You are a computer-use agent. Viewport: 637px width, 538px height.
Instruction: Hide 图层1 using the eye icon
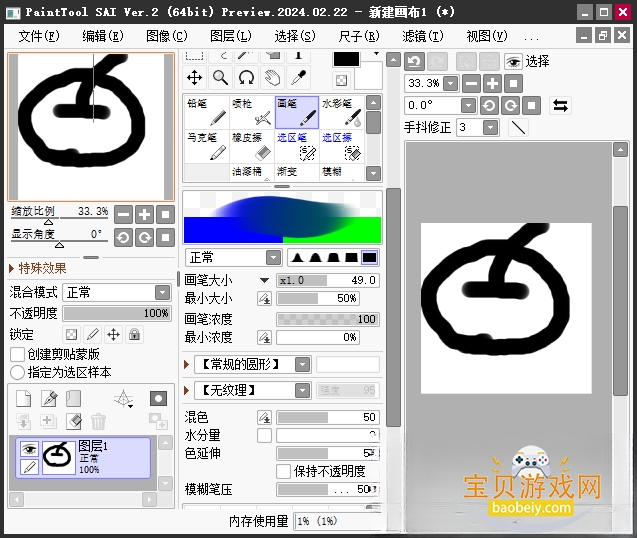(x=29, y=449)
